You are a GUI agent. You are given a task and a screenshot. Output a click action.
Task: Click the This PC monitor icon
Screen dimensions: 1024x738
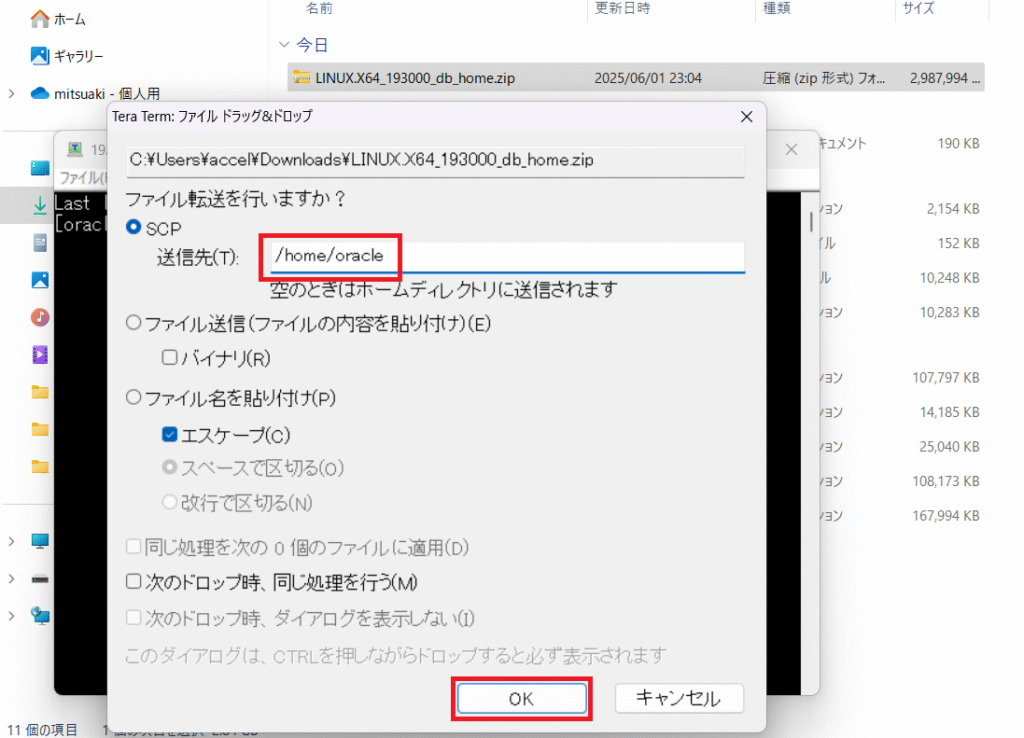(x=40, y=541)
